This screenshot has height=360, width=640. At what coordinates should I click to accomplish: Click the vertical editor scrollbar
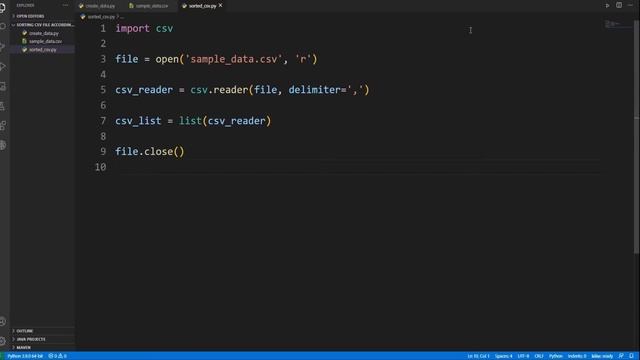tap(637, 137)
